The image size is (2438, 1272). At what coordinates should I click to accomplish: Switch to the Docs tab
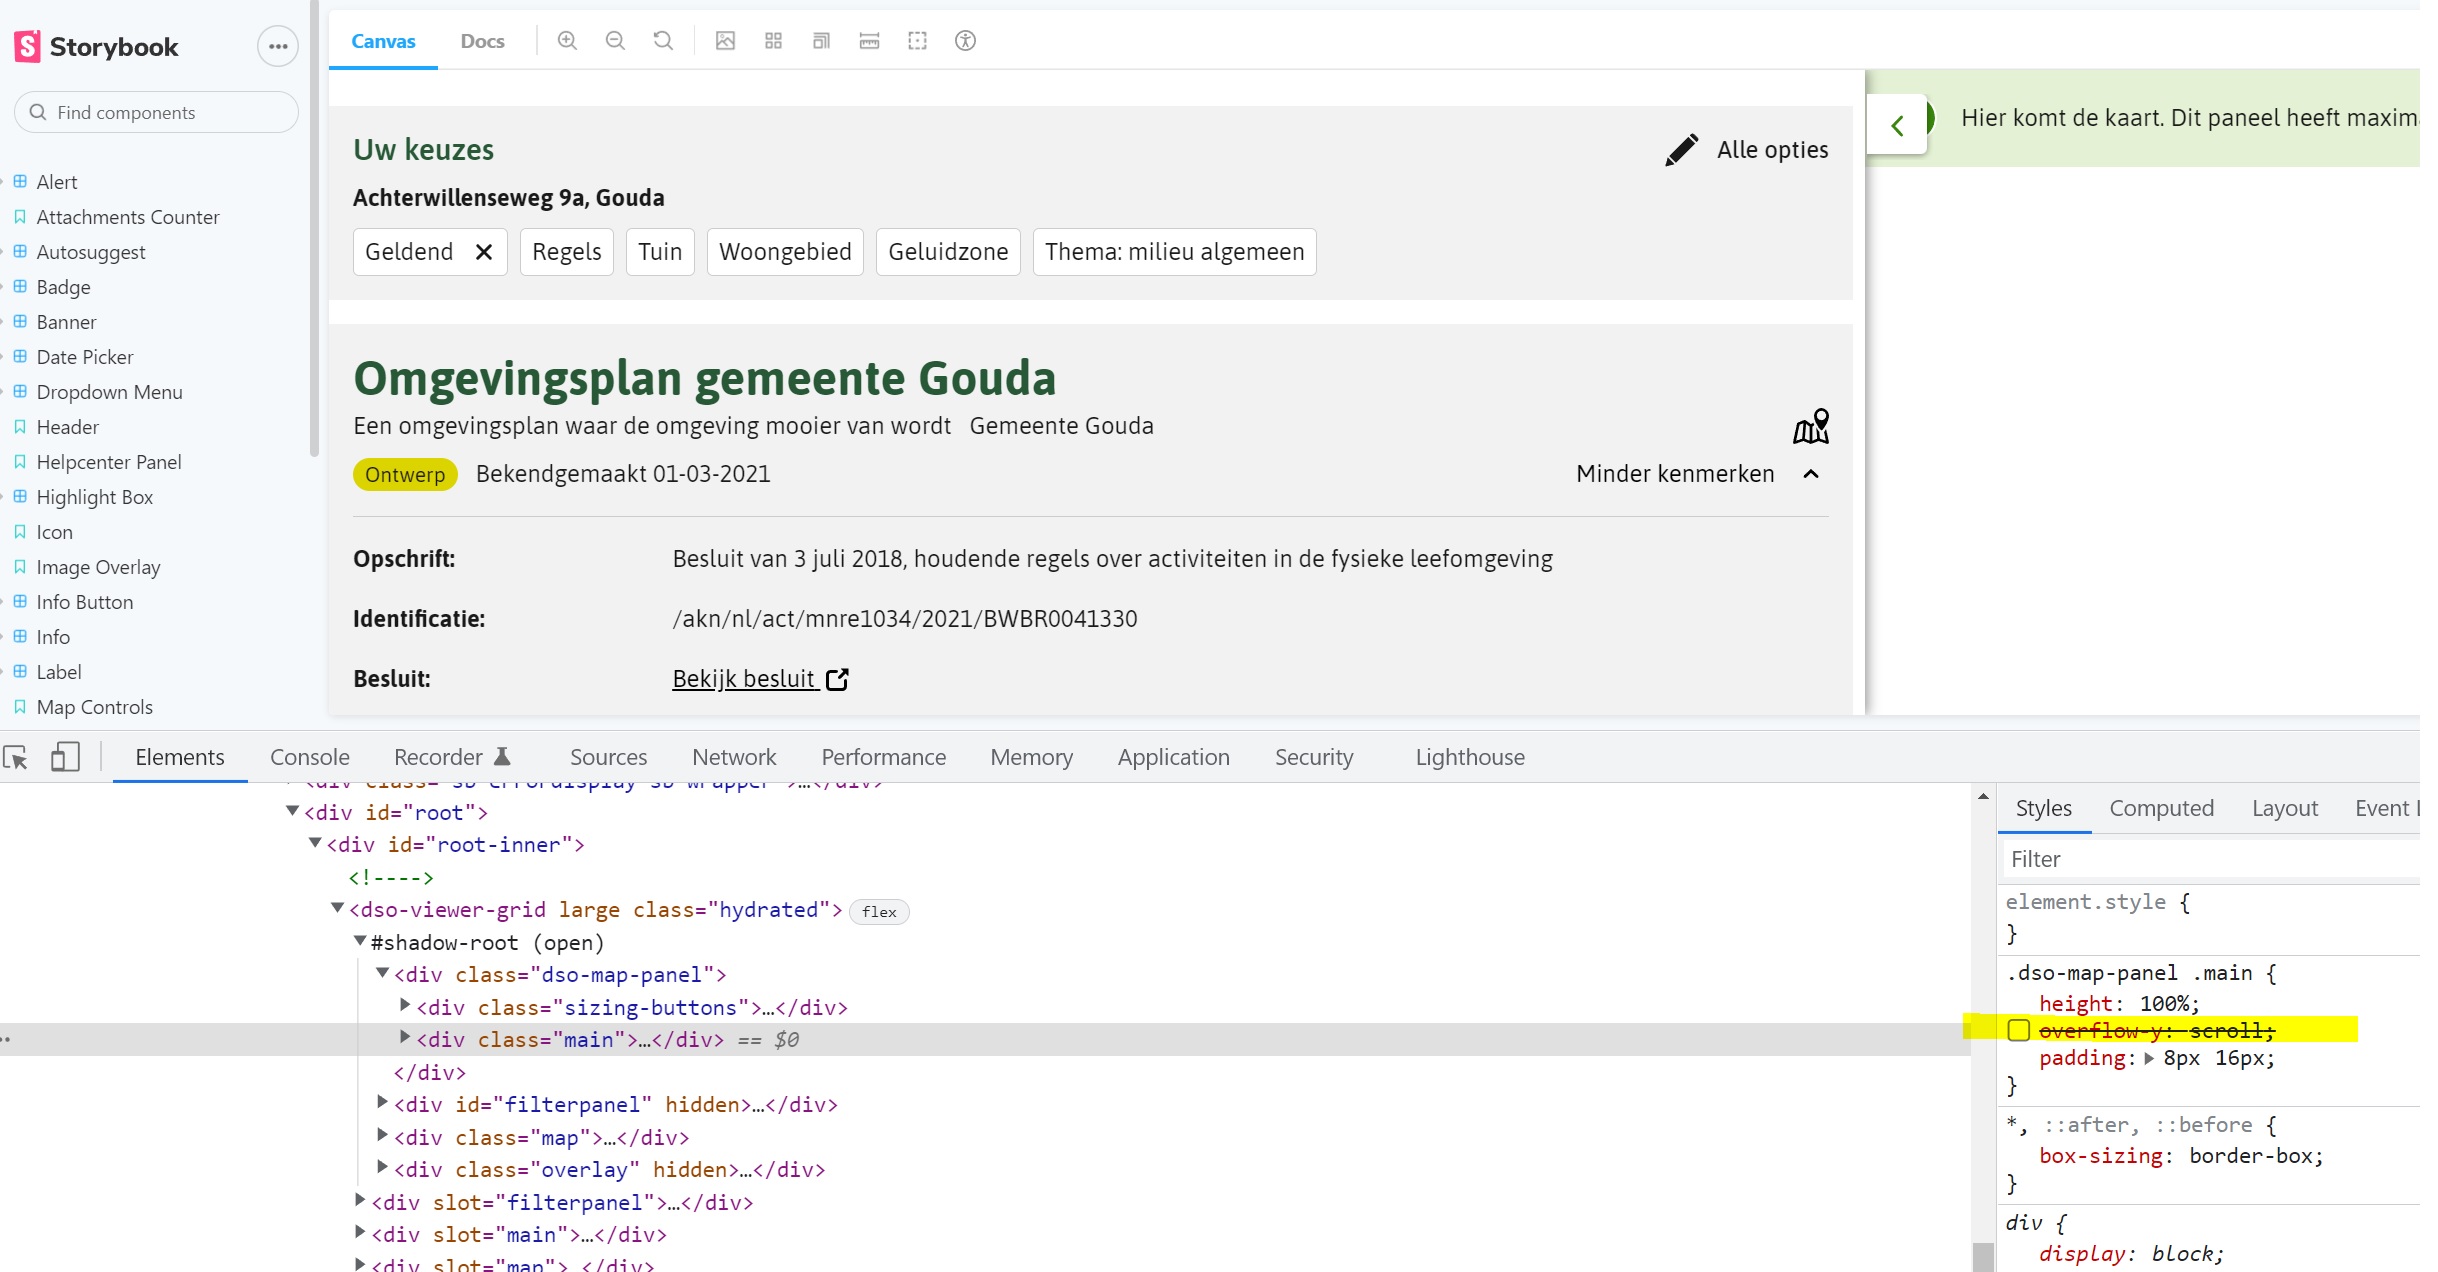tap(482, 41)
